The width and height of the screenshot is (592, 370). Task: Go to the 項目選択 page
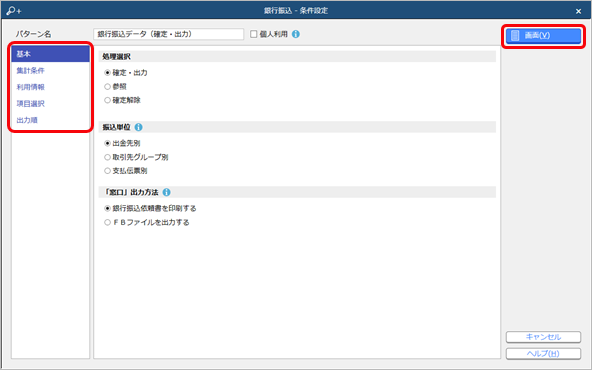(51, 103)
